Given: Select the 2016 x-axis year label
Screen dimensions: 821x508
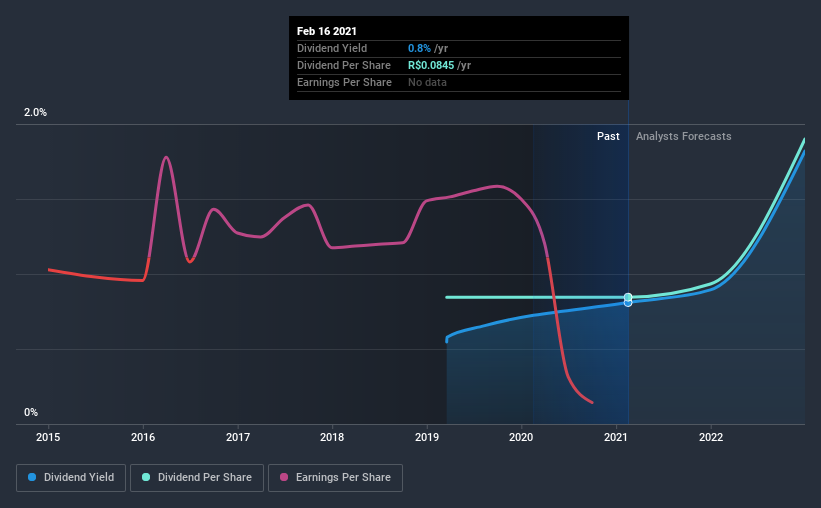Looking at the screenshot, I should point(143,437).
